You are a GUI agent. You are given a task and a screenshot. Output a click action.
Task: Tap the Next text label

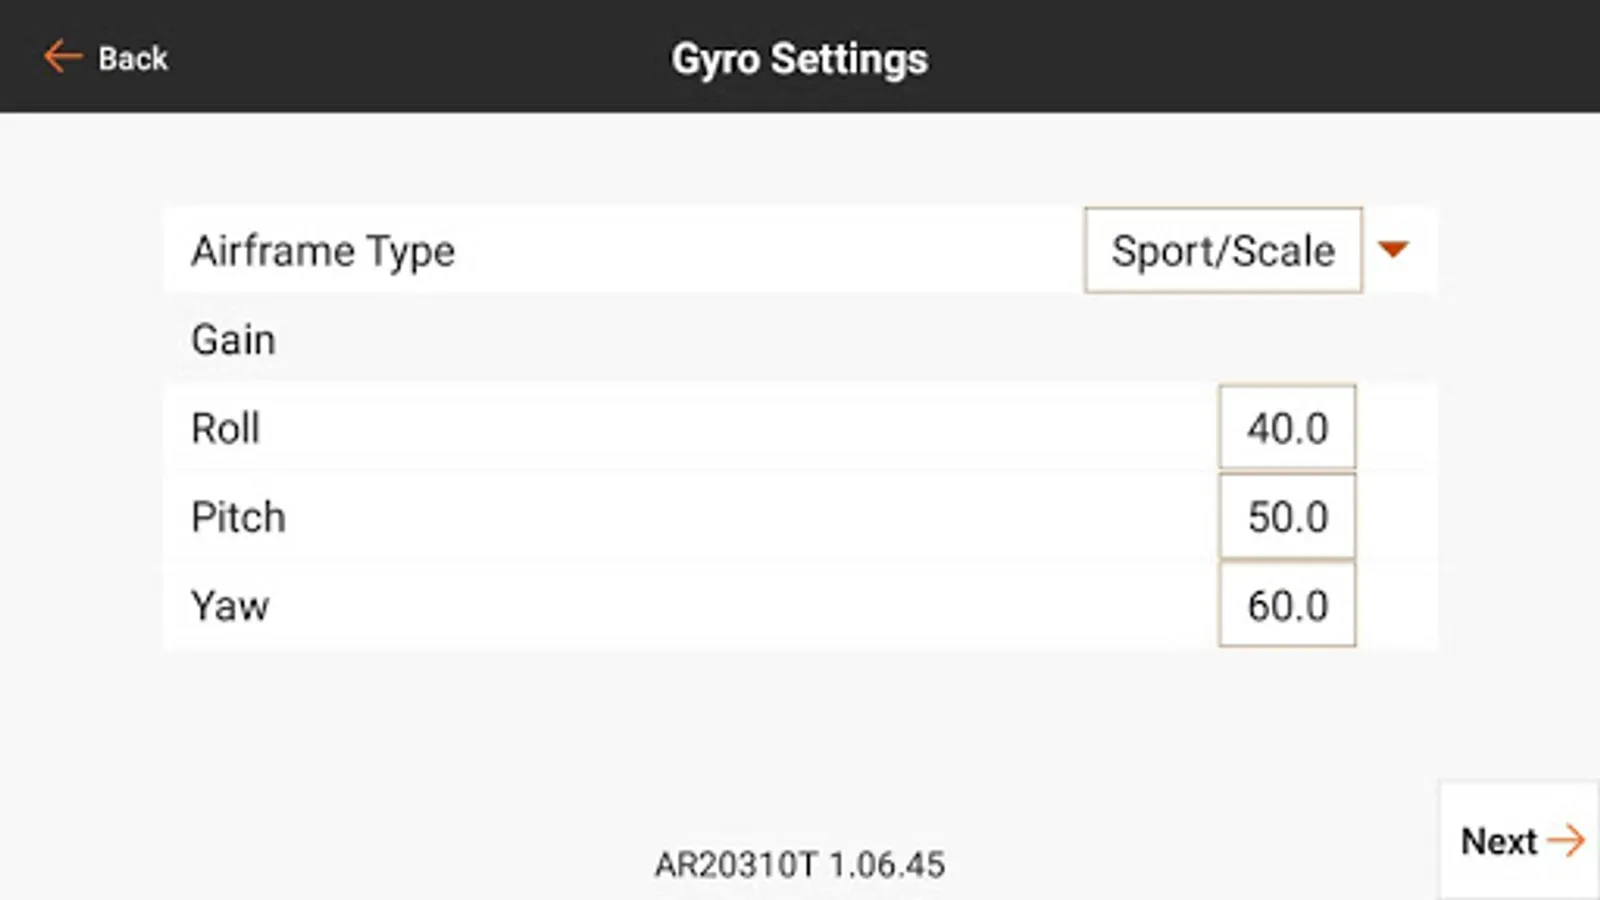coord(1498,841)
